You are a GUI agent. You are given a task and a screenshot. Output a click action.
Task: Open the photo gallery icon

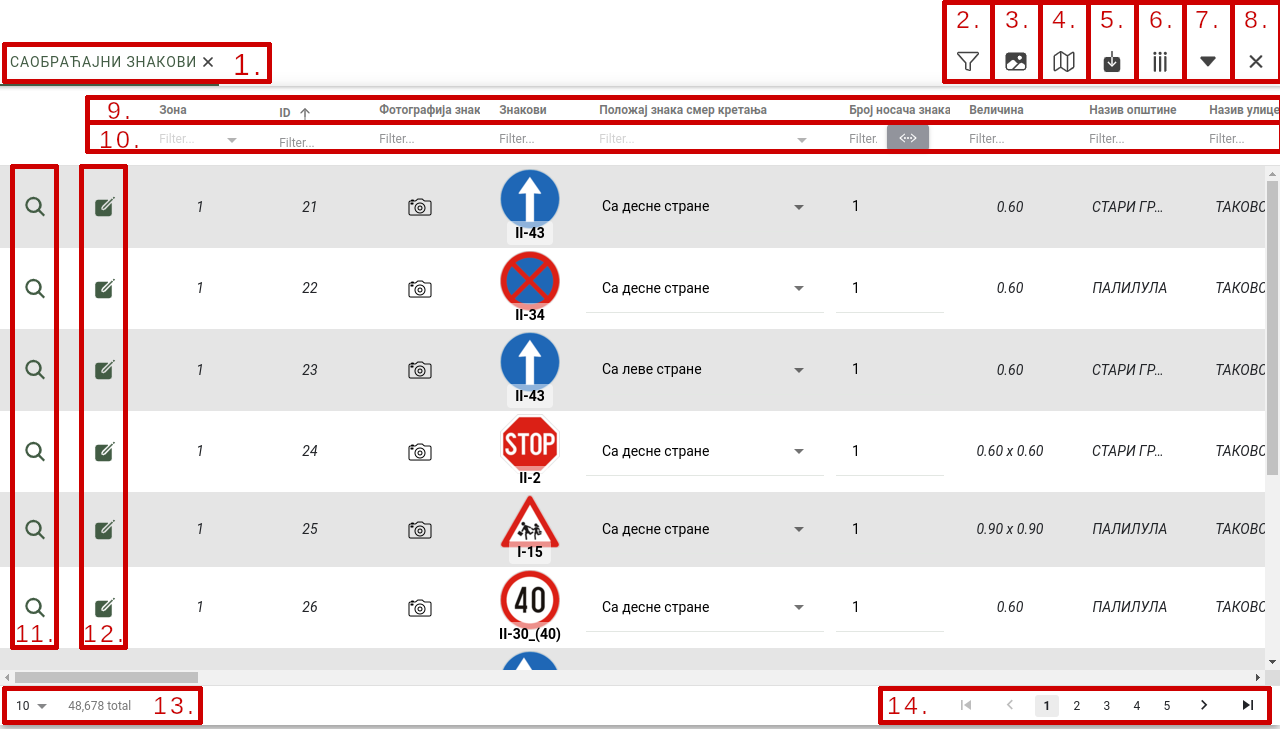tap(1015, 62)
